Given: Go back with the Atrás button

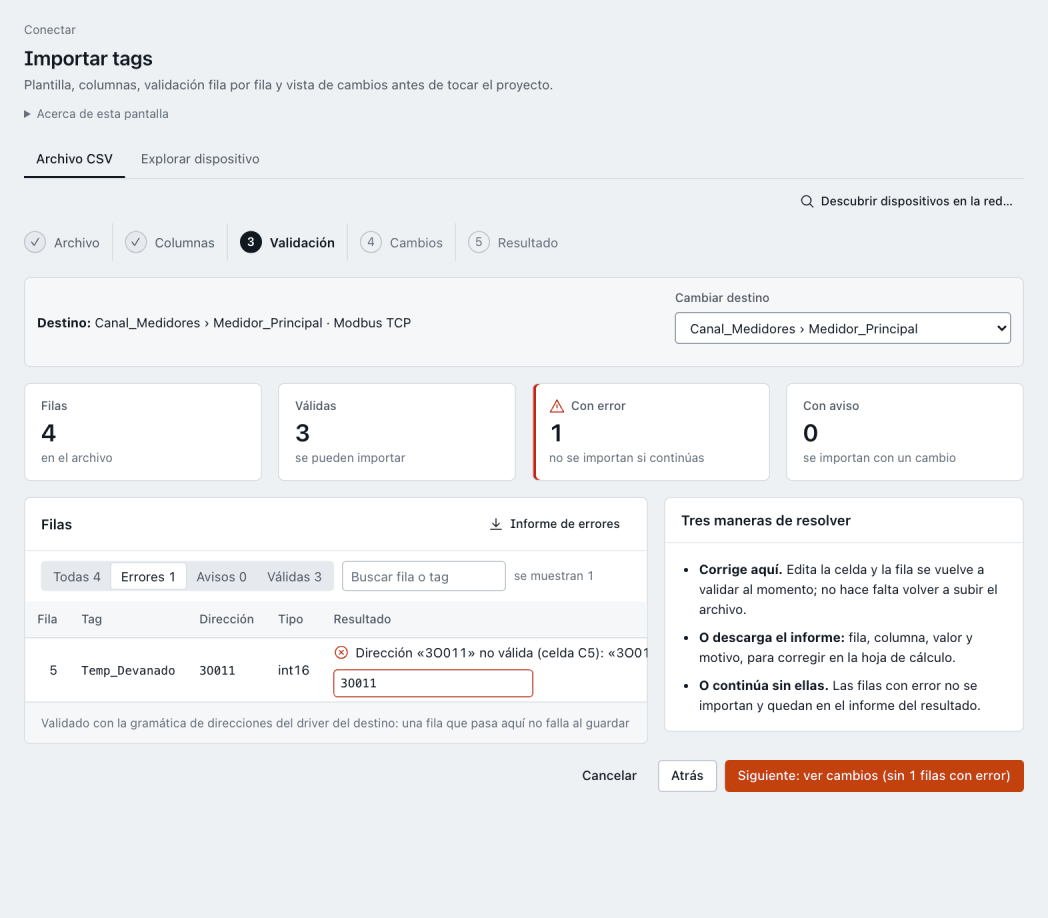Looking at the screenshot, I should tap(687, 776).
